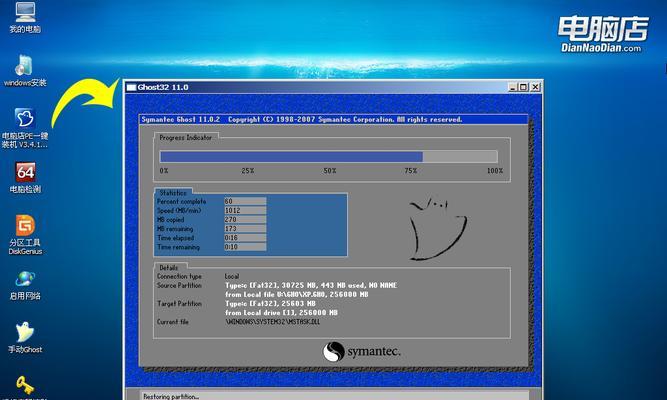Click the 25% progress scale label

tap(248, 171)
